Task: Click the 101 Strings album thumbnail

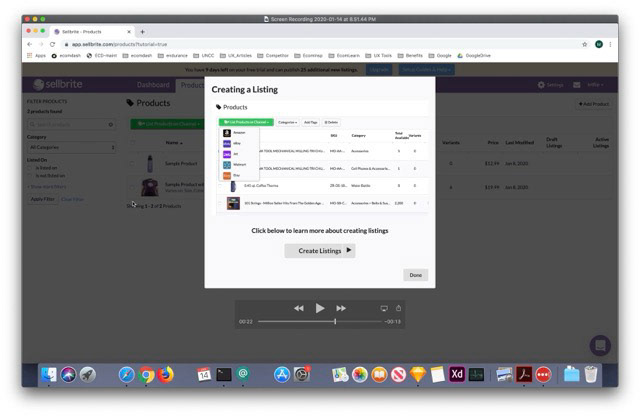Action: (x=233, y=203)
